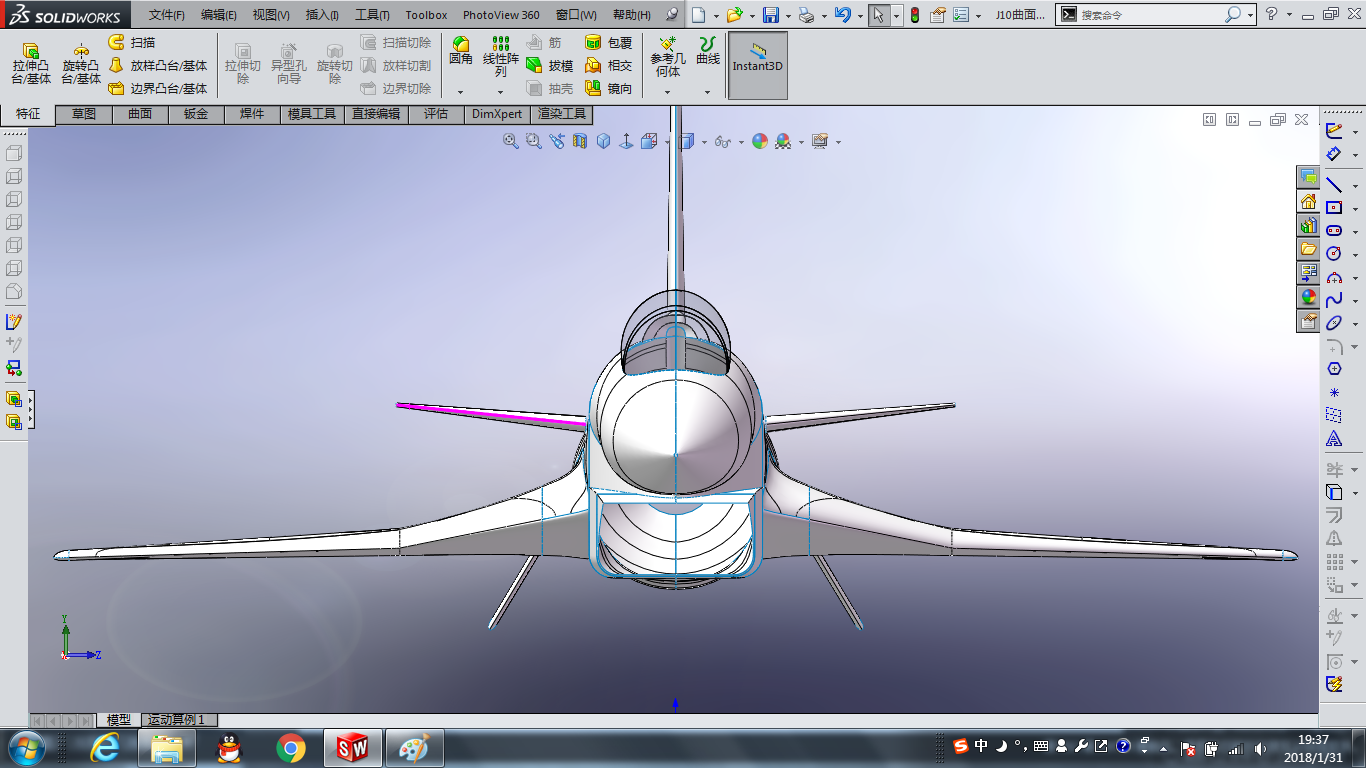Expand dropdown next to Save icon
The height and width of the screenshot is (768, 1366).
click(x=788, y=16)
